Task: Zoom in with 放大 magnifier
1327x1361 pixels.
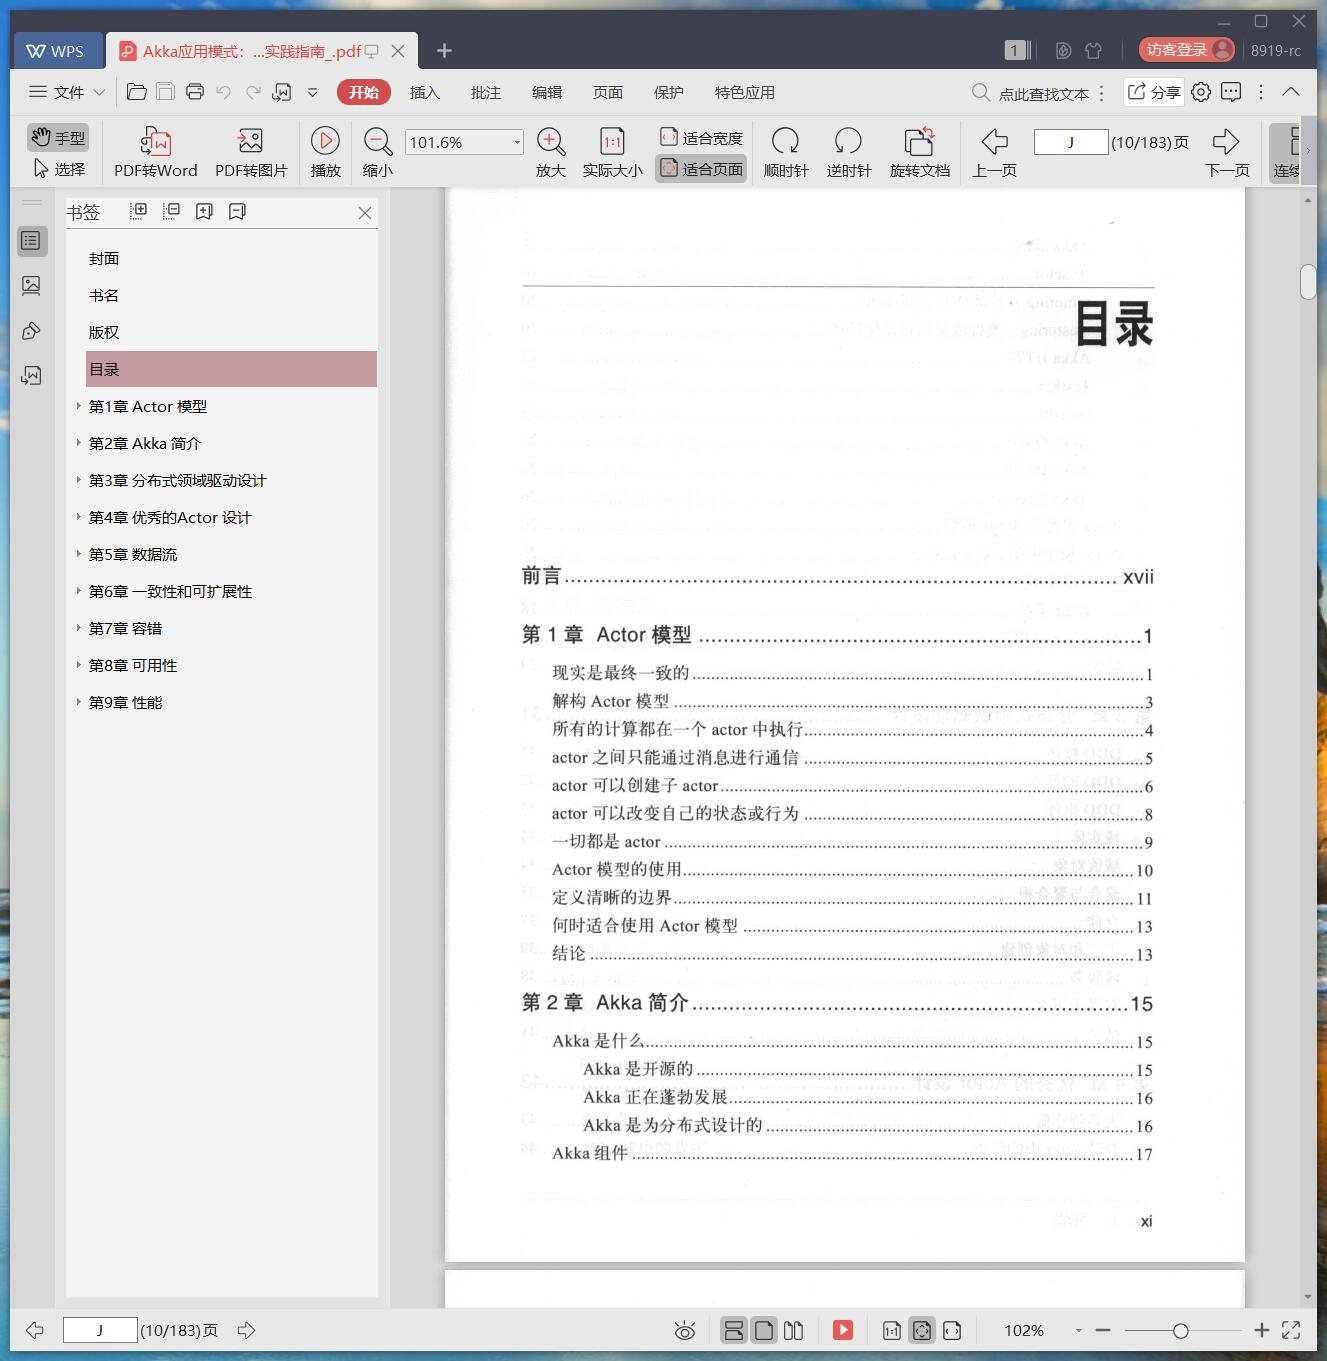Action: click(x=551, y=152)
